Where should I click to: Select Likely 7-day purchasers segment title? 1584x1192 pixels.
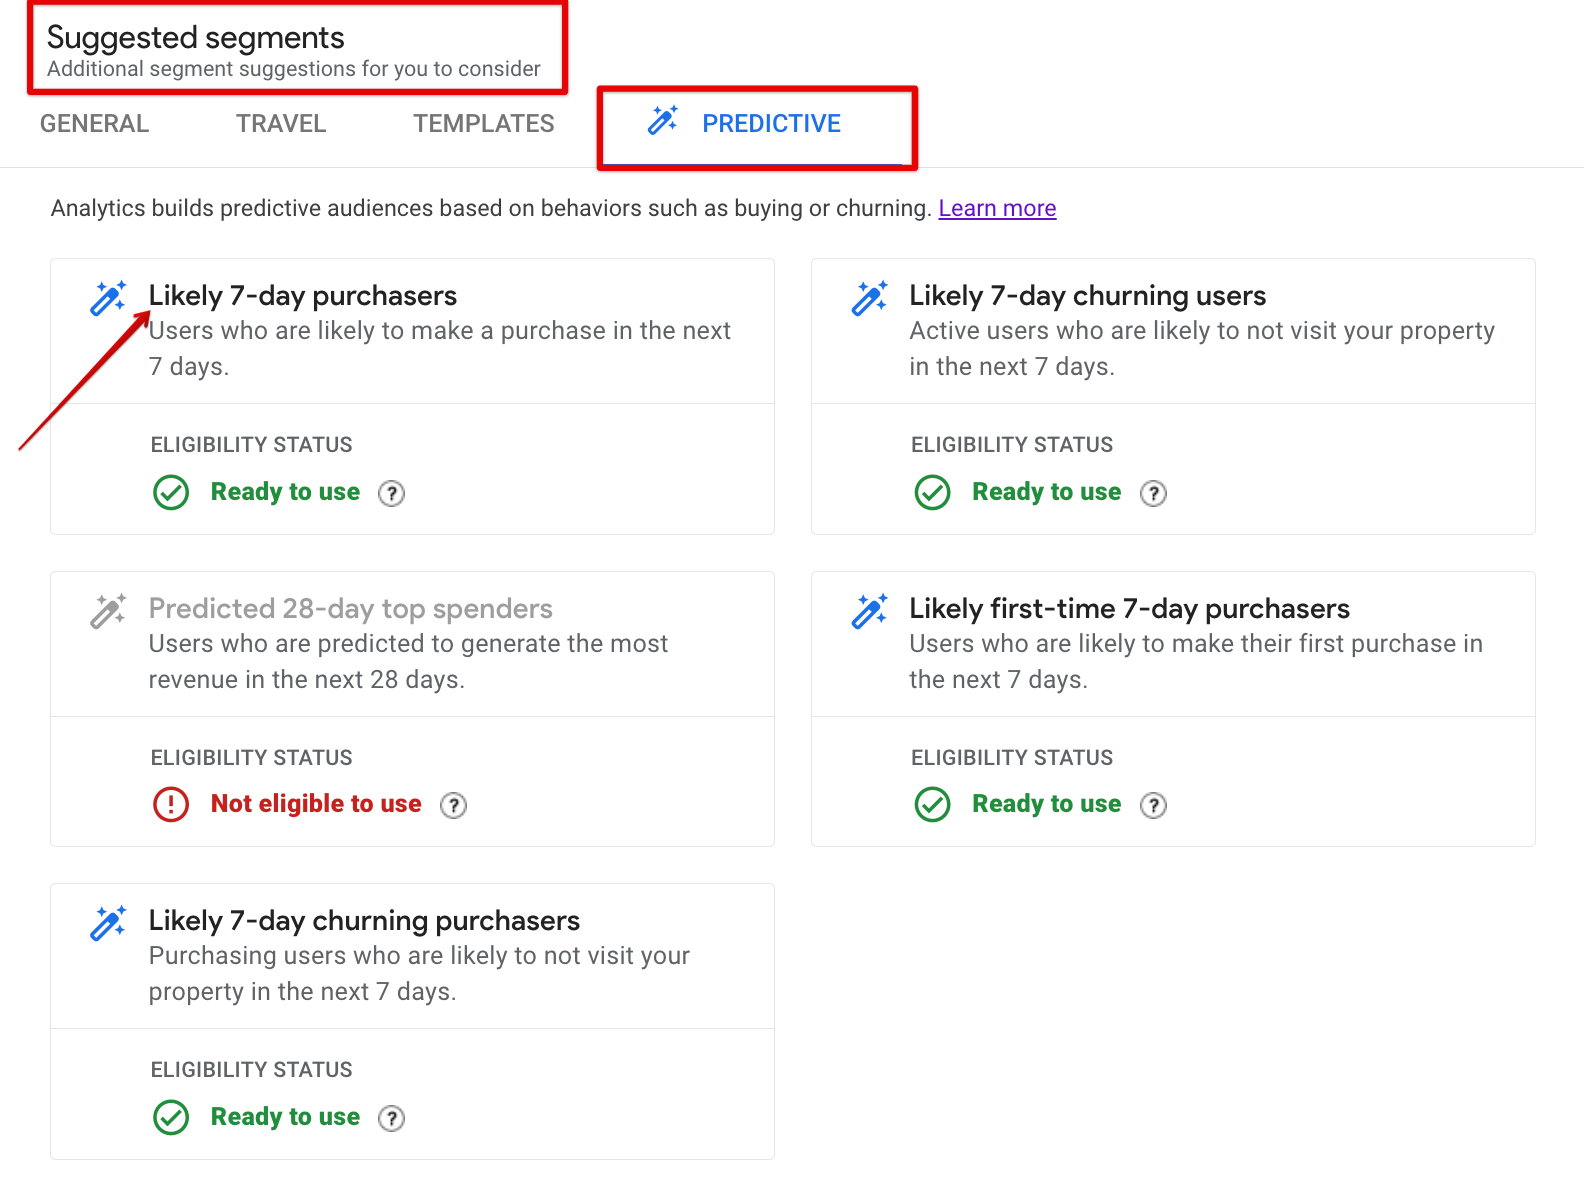[x=302, y=296]
